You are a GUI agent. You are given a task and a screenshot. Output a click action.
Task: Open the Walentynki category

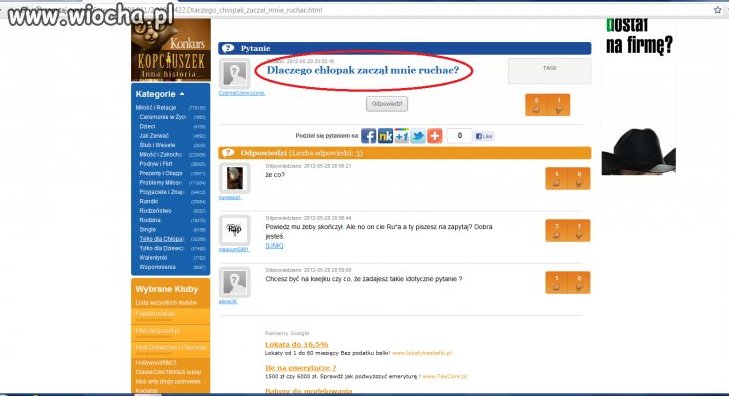coord(153,257)
